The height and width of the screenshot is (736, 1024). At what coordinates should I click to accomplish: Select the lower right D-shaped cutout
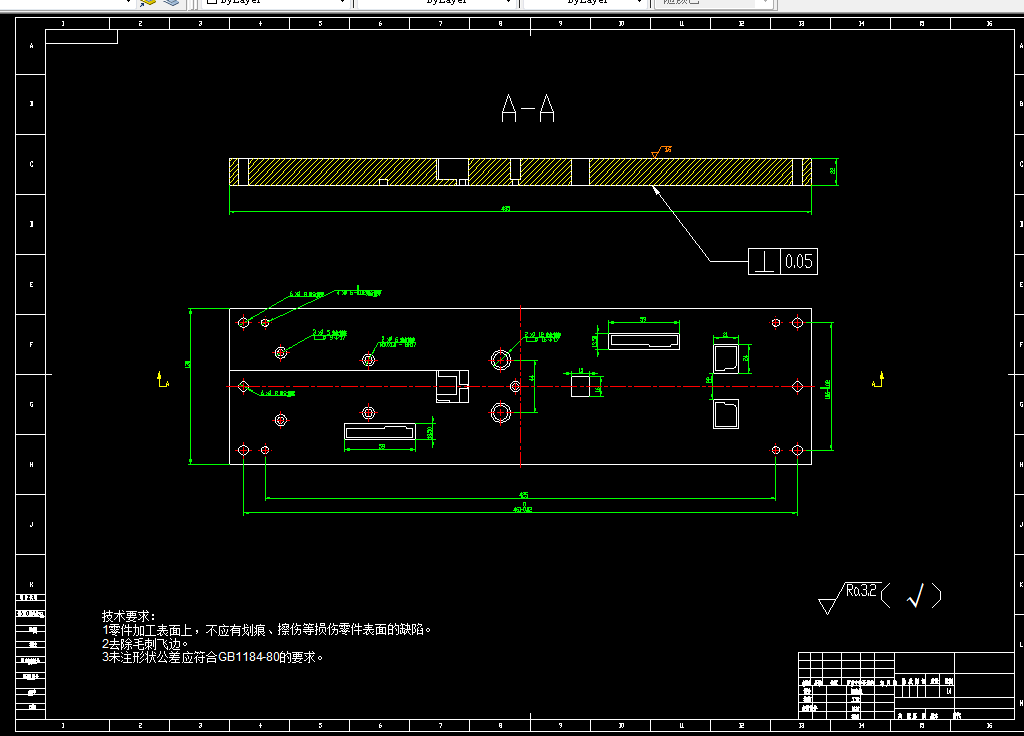[726, 414]
